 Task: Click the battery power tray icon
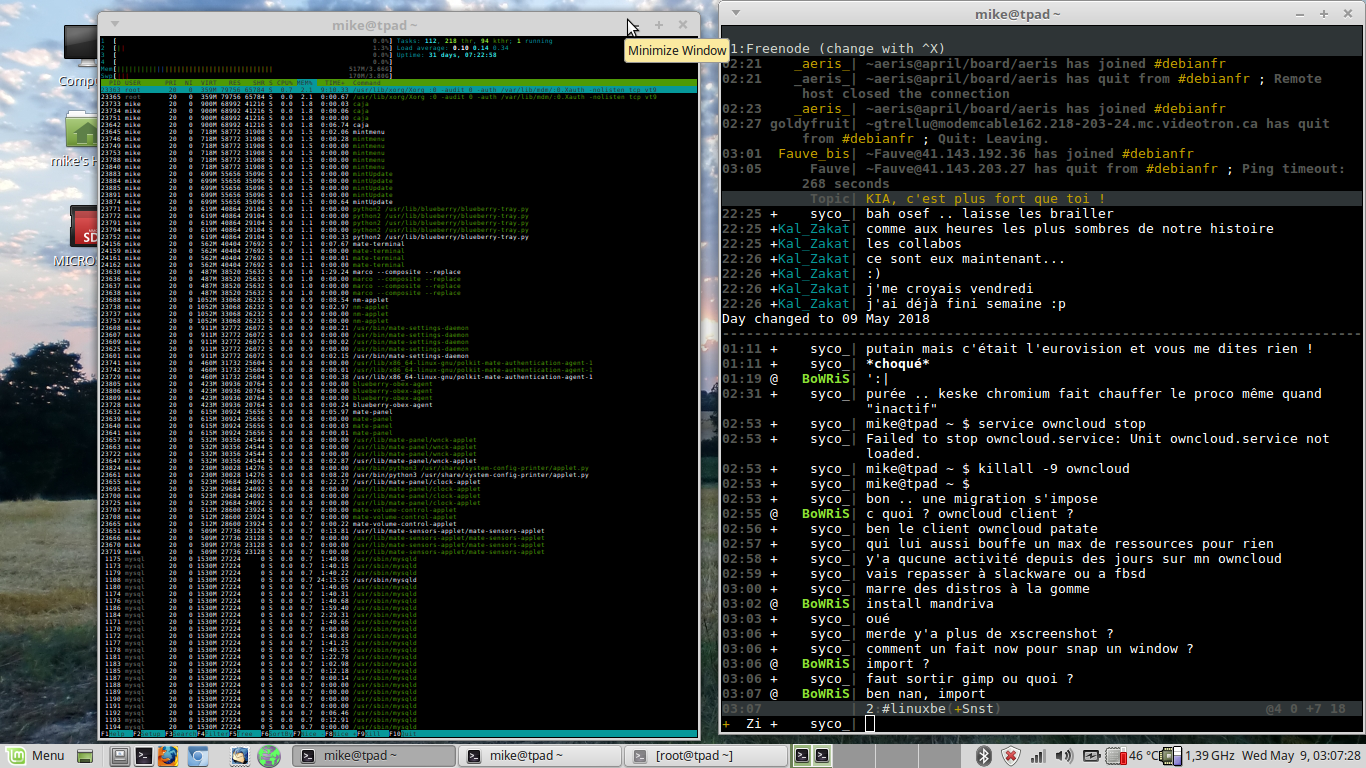1091,756
